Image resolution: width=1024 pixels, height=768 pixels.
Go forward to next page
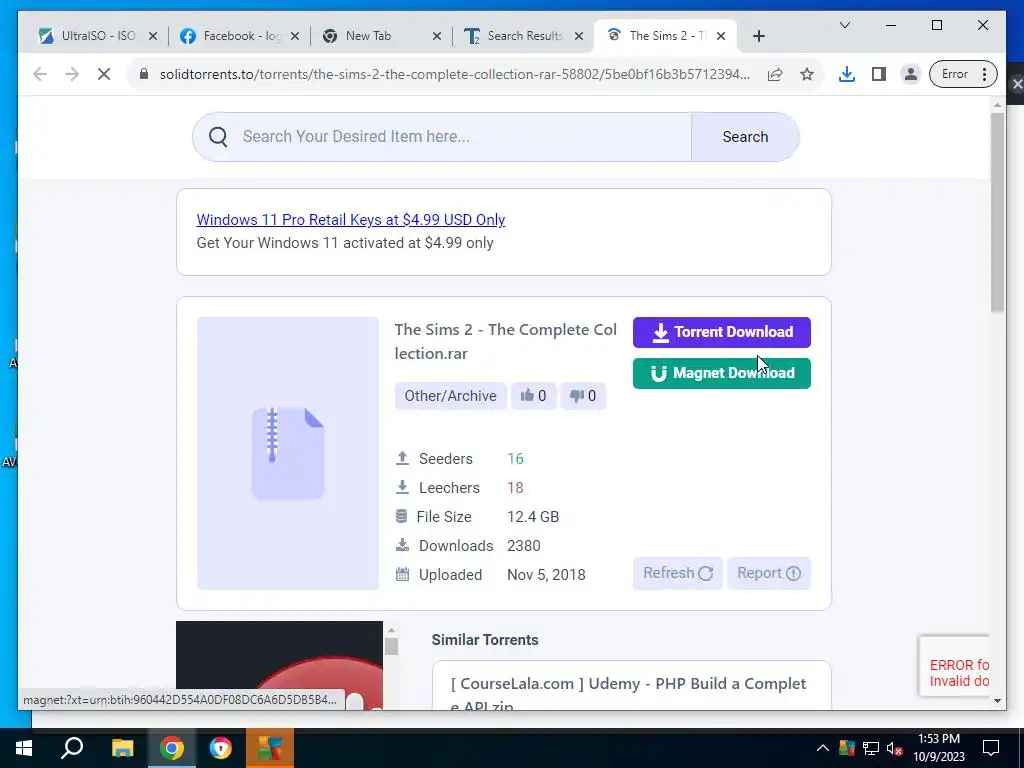[x=72, y=74]
